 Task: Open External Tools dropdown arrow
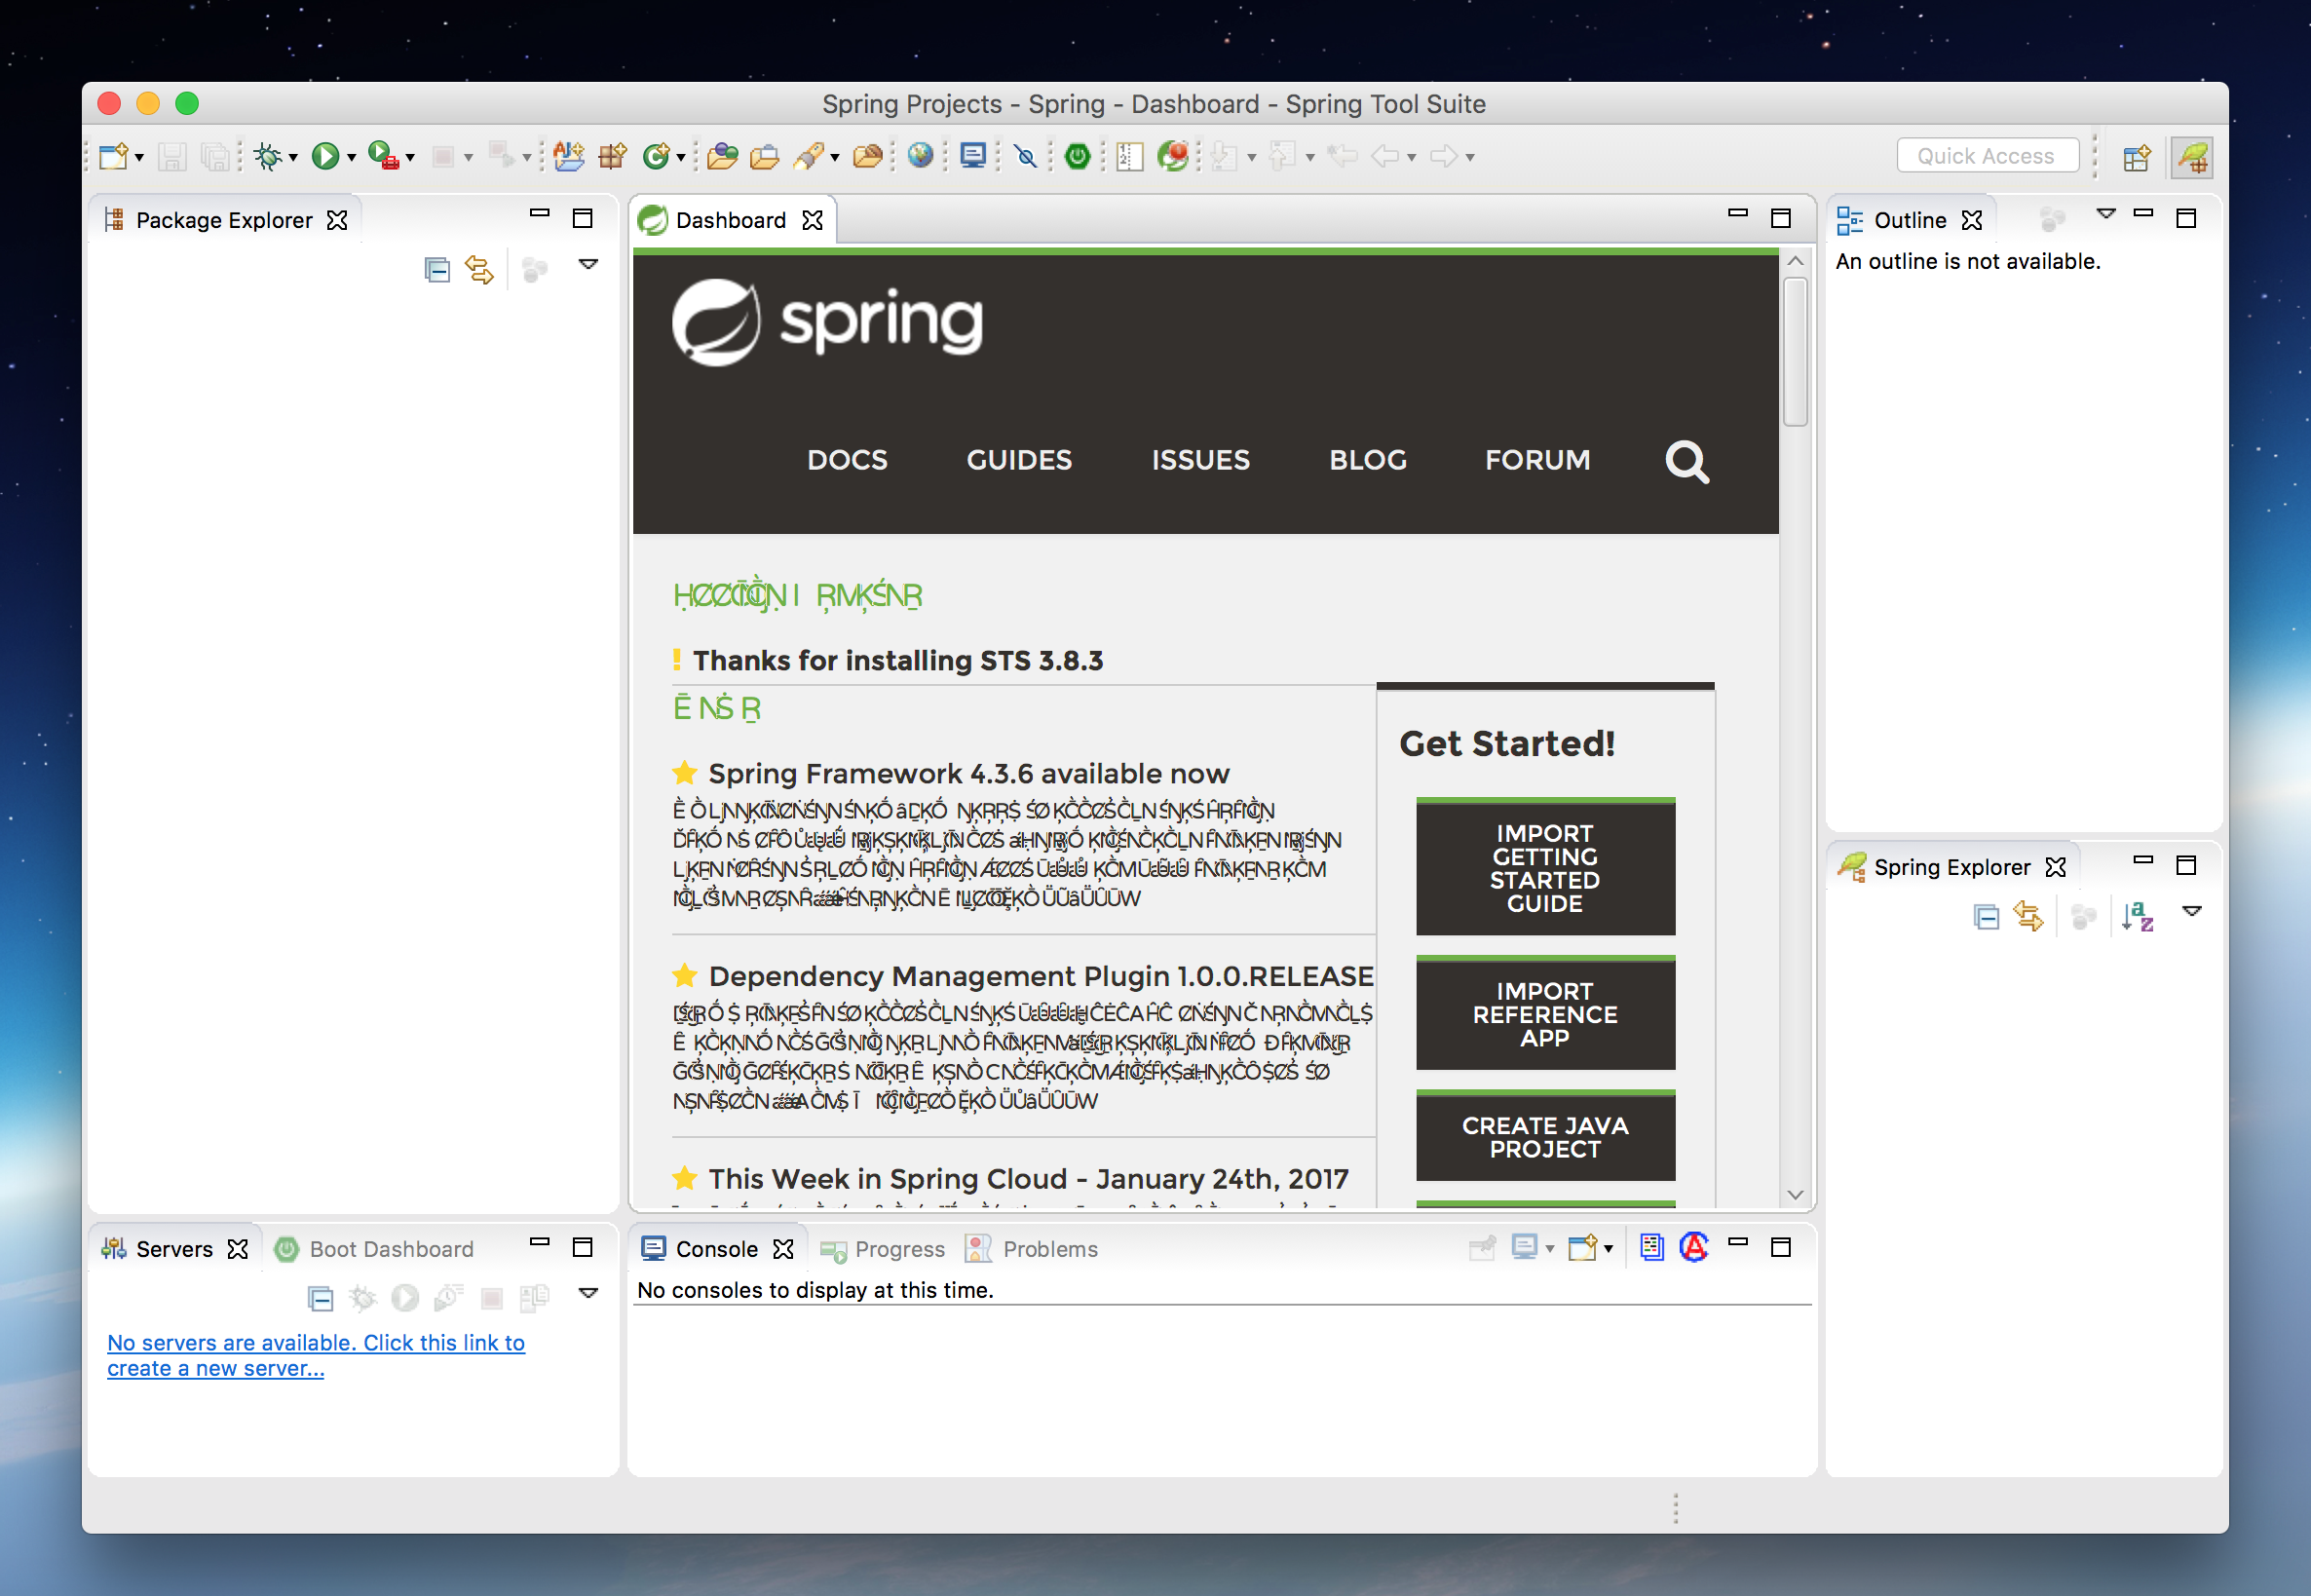pos(410,158)
